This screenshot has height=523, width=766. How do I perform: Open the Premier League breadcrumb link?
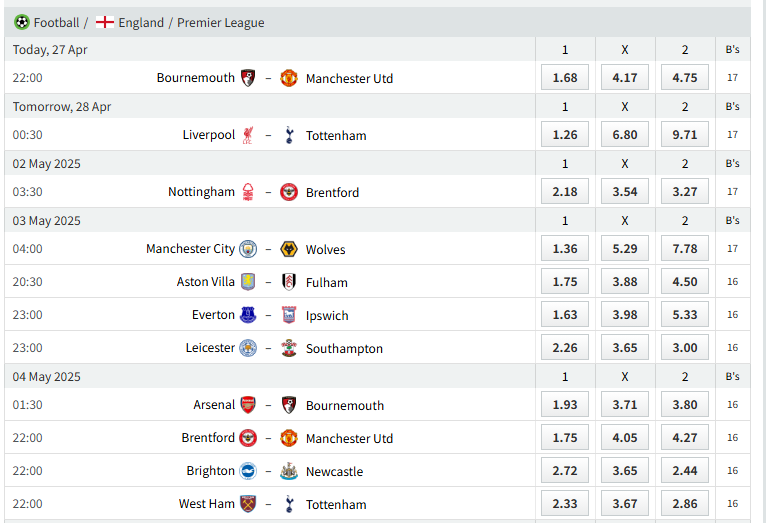[x=221, y=22]
